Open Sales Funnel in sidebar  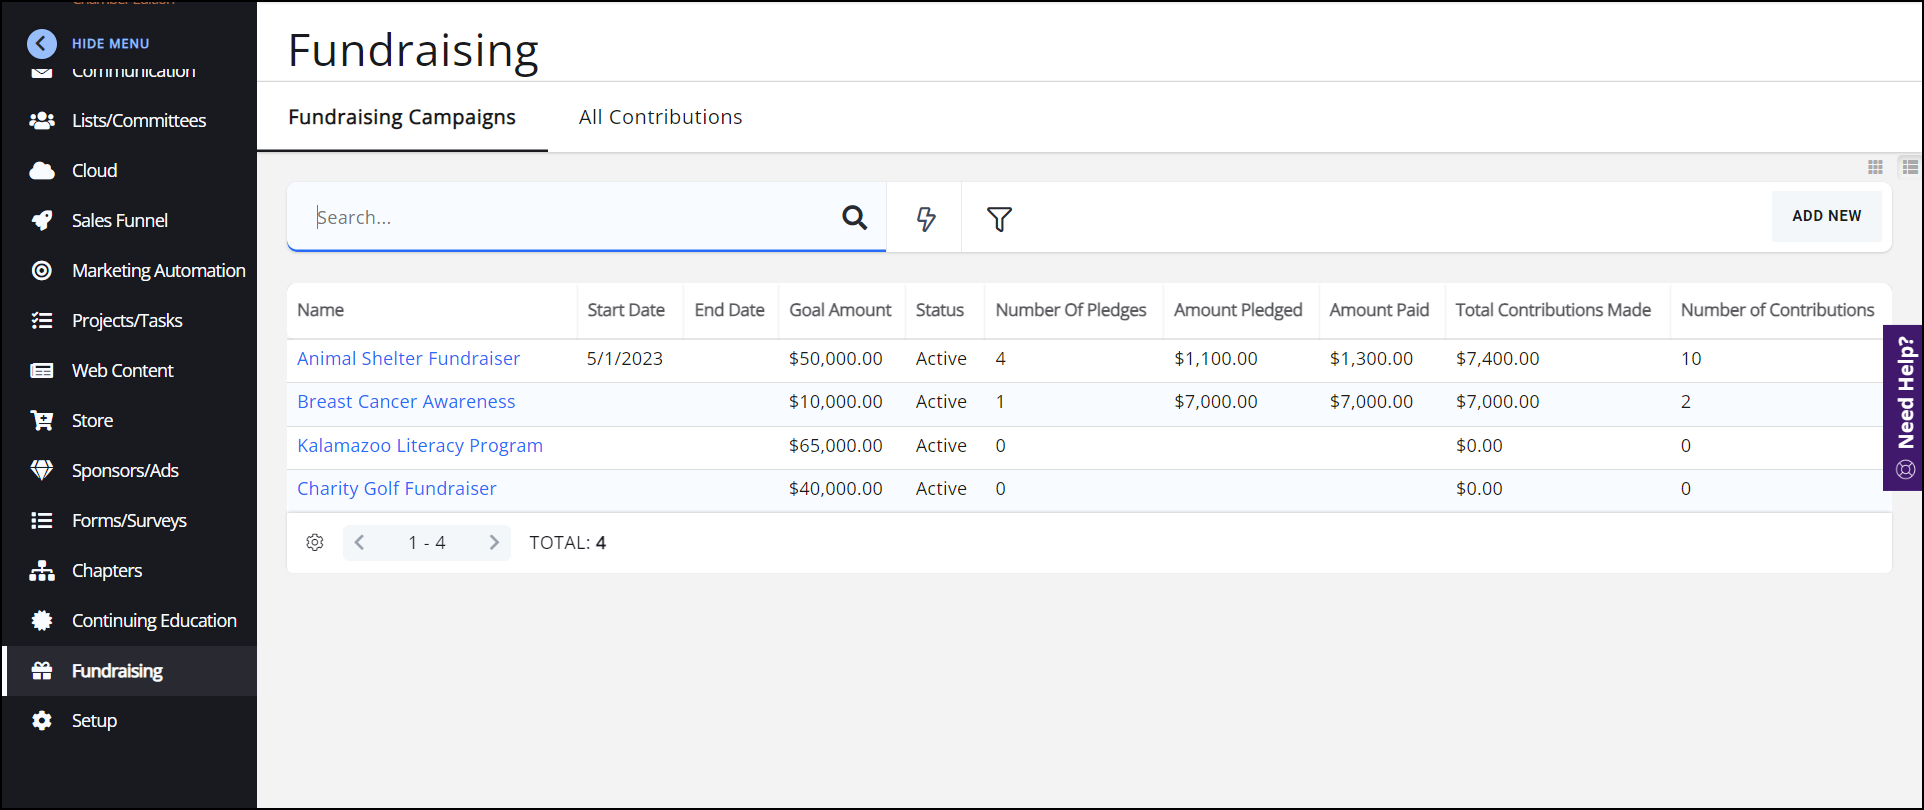coord(119,220)
